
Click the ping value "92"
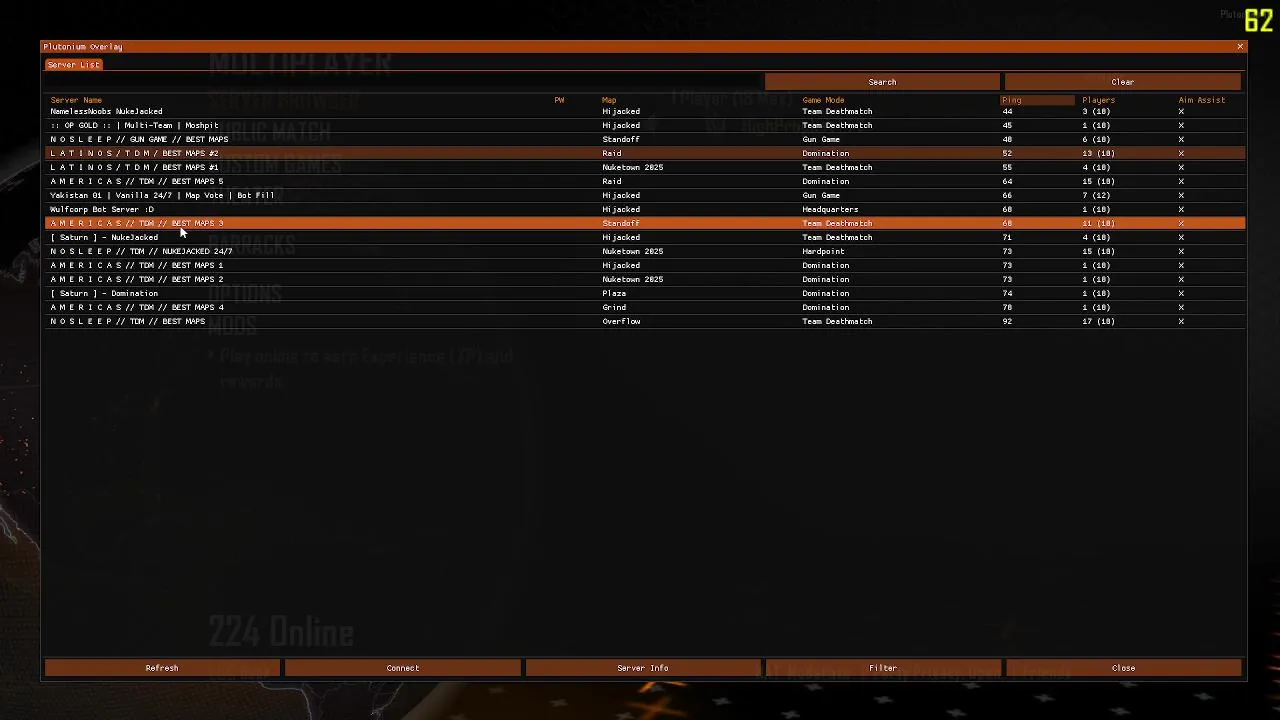1007,321
